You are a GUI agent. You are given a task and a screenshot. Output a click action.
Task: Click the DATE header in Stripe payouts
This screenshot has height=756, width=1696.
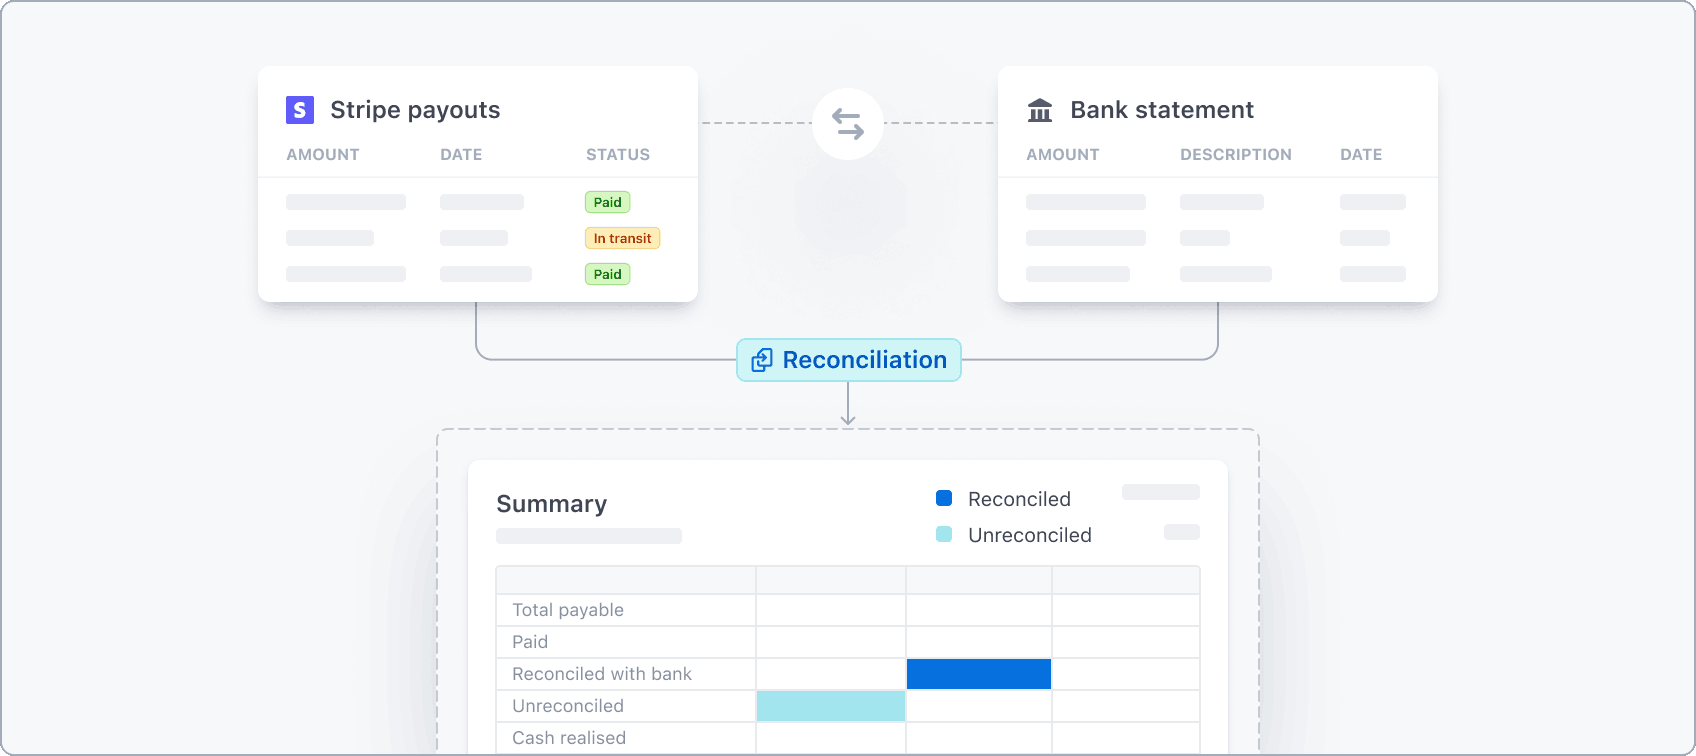tap(461, 155)
